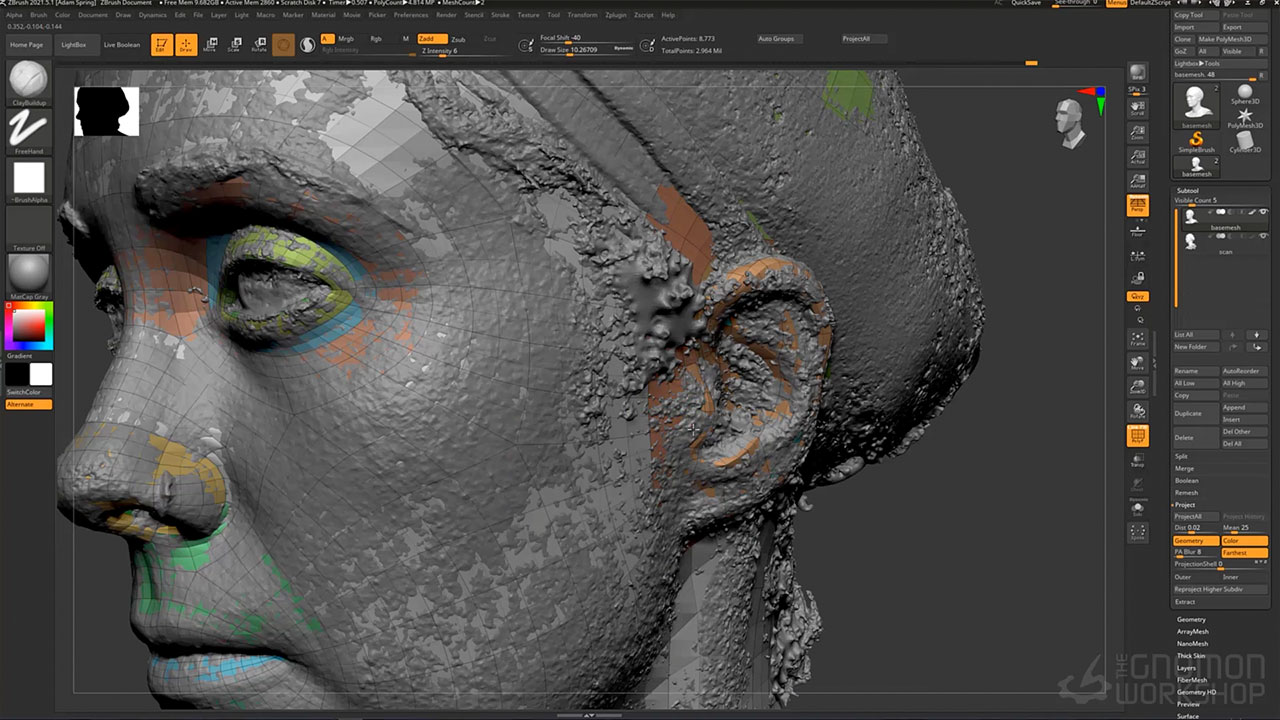Click the ProjectAll button in Subtool
Screen dimensions: 1280x720
point(1195,517)
